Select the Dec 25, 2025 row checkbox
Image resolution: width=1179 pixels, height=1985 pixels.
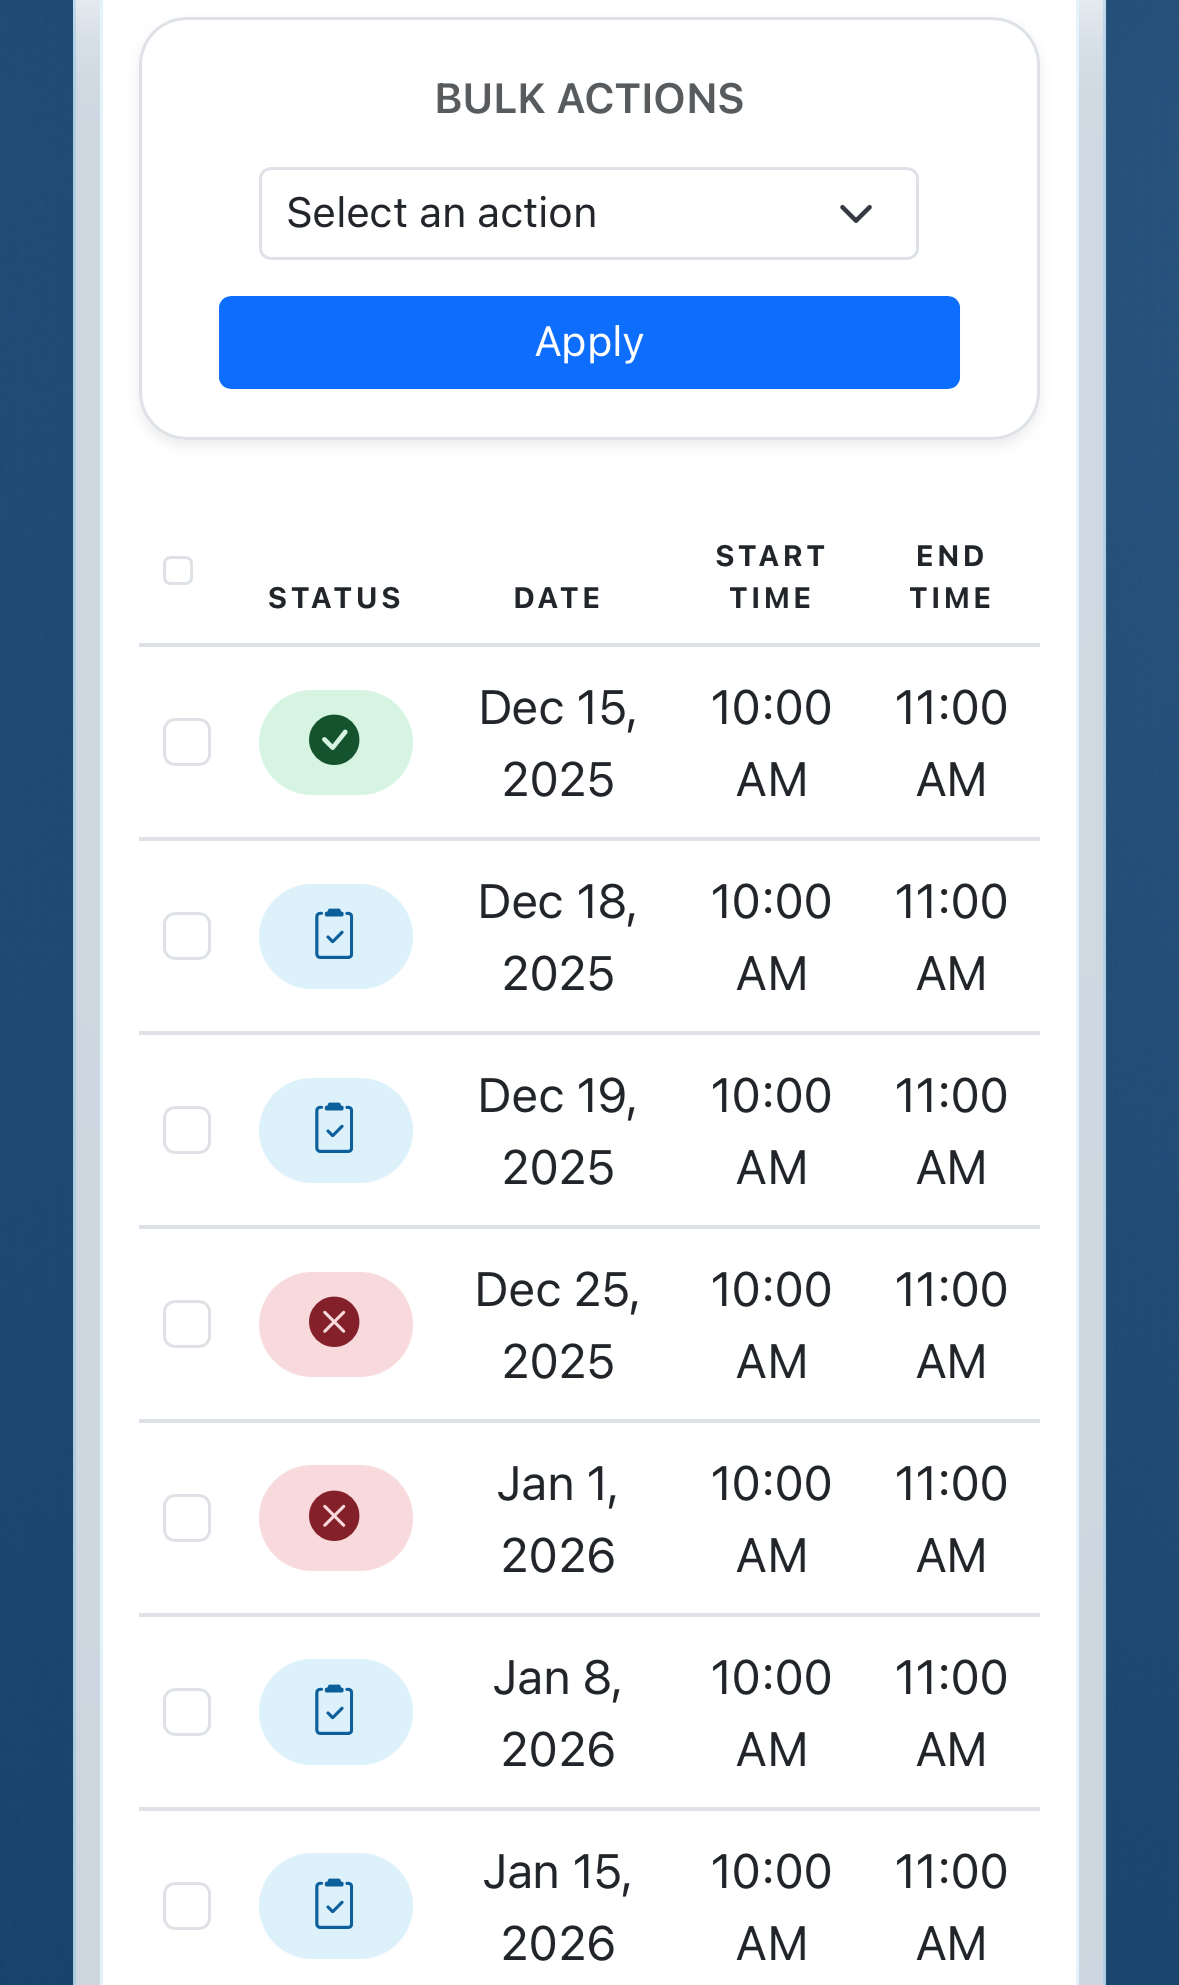(x=187, y=1324)
